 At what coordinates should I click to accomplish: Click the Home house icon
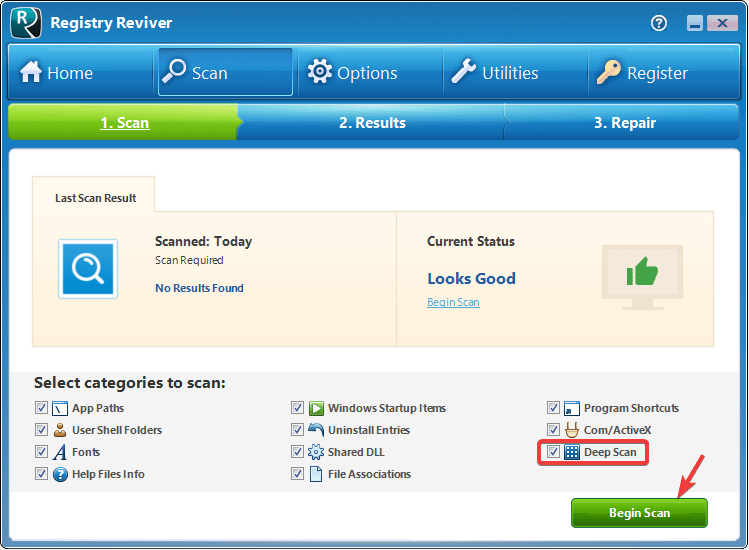pyautogui.click(x=31, y=72)
